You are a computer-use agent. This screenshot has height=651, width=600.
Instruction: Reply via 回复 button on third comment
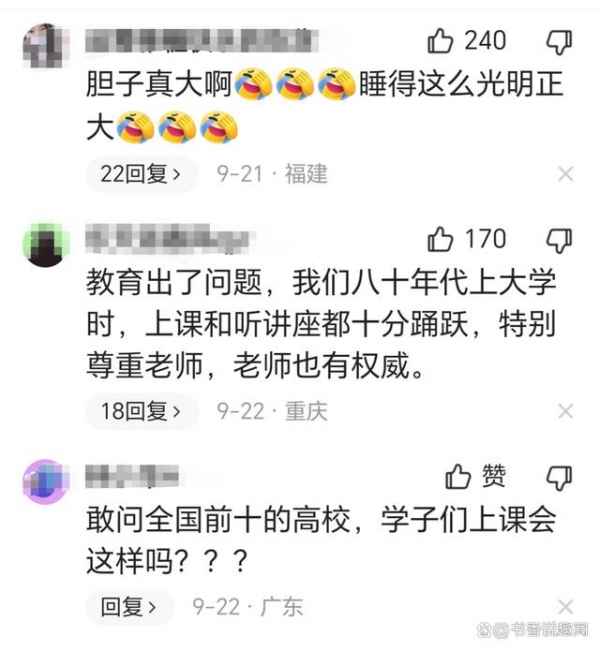click(129, 607)
